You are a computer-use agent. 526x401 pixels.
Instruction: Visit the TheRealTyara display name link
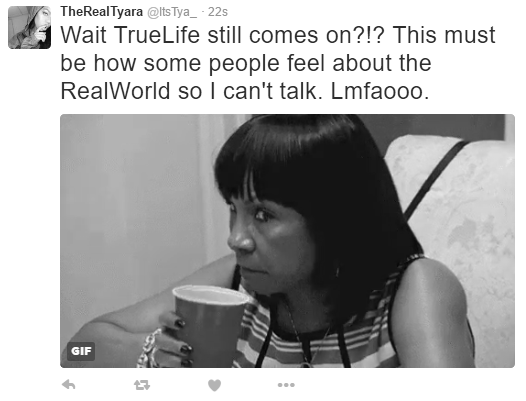pyautogui.click(x=102, y=12)
